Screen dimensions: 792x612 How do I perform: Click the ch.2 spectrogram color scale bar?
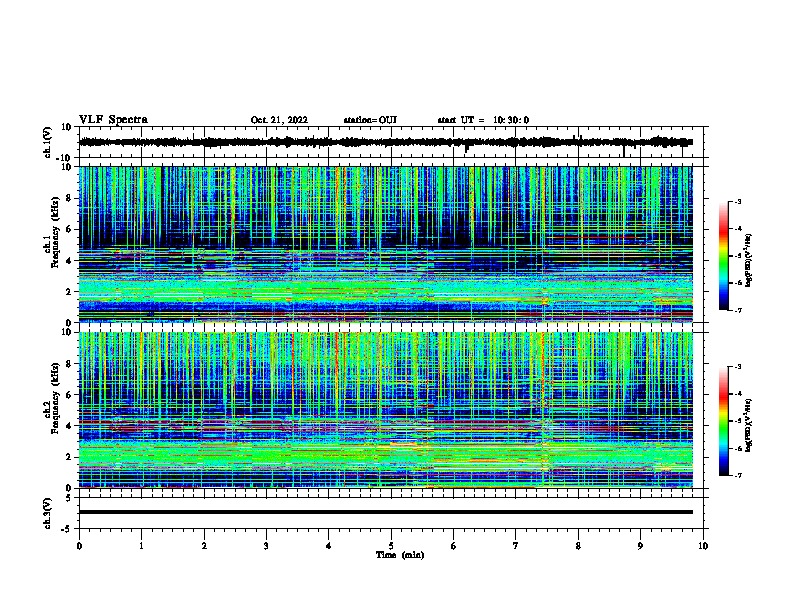pyautogui.click(x=724, y=421)
